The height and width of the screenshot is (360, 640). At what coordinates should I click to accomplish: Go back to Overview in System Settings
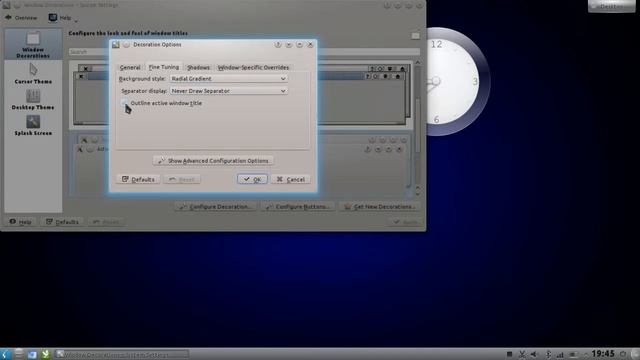[21, 18]
